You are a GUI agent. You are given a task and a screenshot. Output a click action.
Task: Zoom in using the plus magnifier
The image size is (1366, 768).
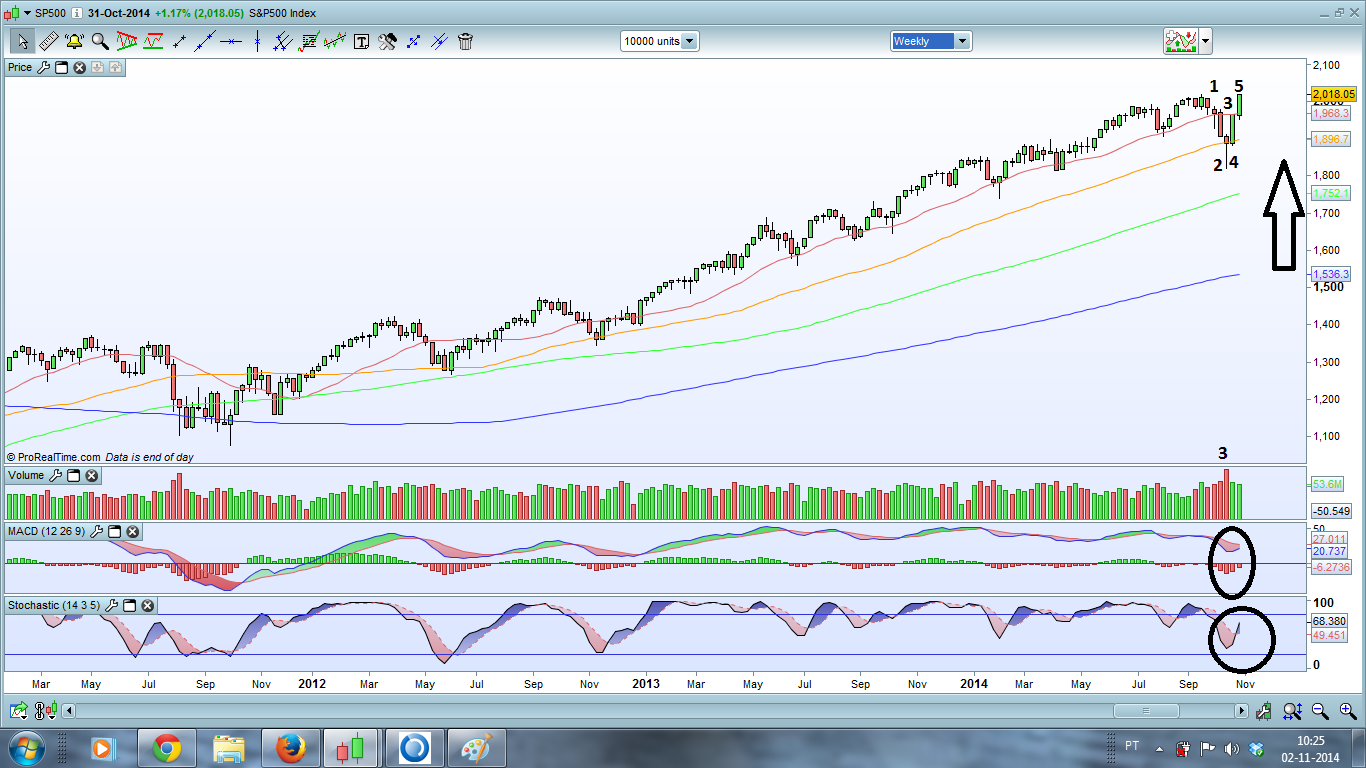tap(1347, 711)
